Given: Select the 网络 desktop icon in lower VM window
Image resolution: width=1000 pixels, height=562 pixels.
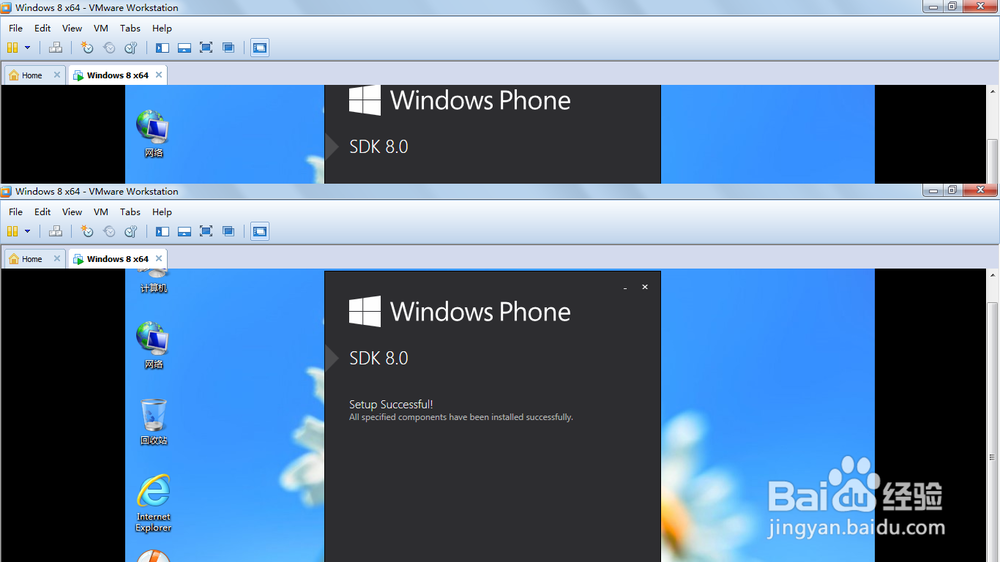Looking at the screenshot, I should 153,345.
